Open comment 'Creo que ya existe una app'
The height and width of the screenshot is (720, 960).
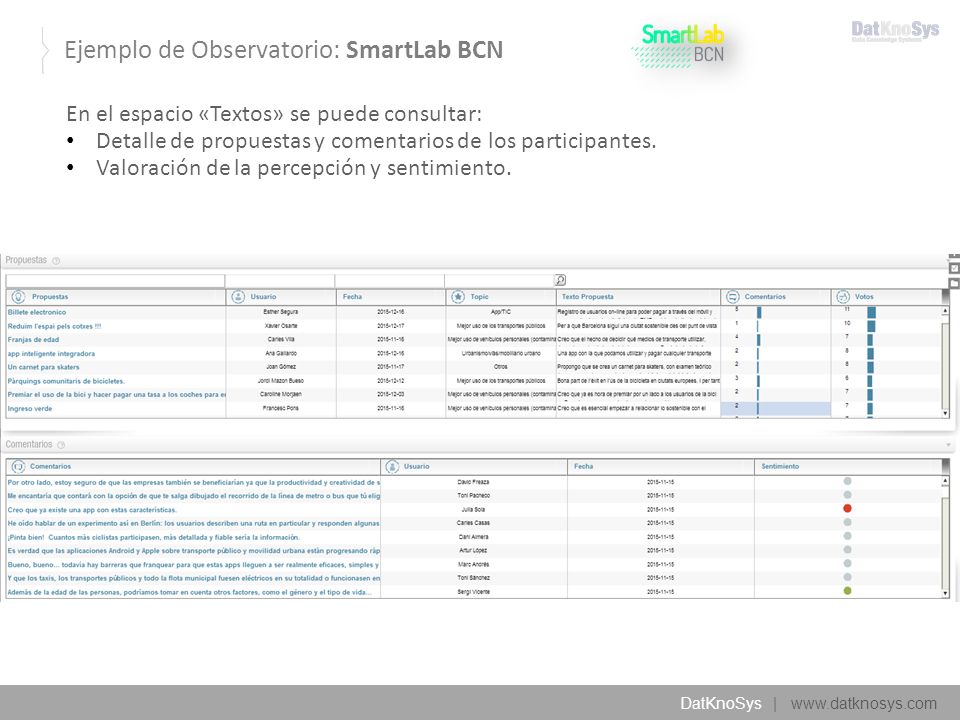click(x=92, y=510)
